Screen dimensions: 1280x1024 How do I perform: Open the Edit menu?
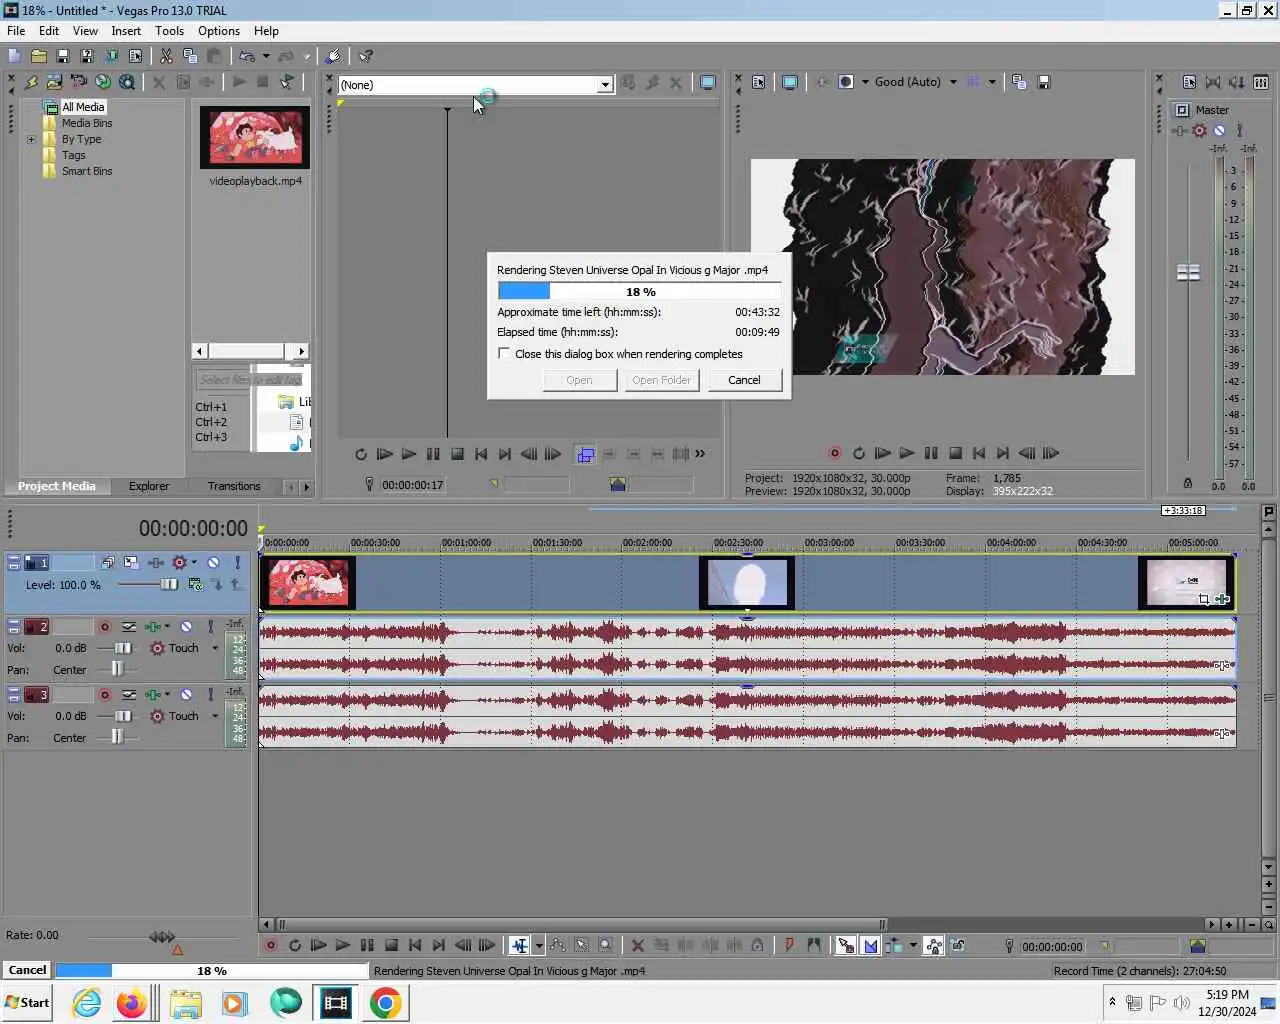[49, 31]
